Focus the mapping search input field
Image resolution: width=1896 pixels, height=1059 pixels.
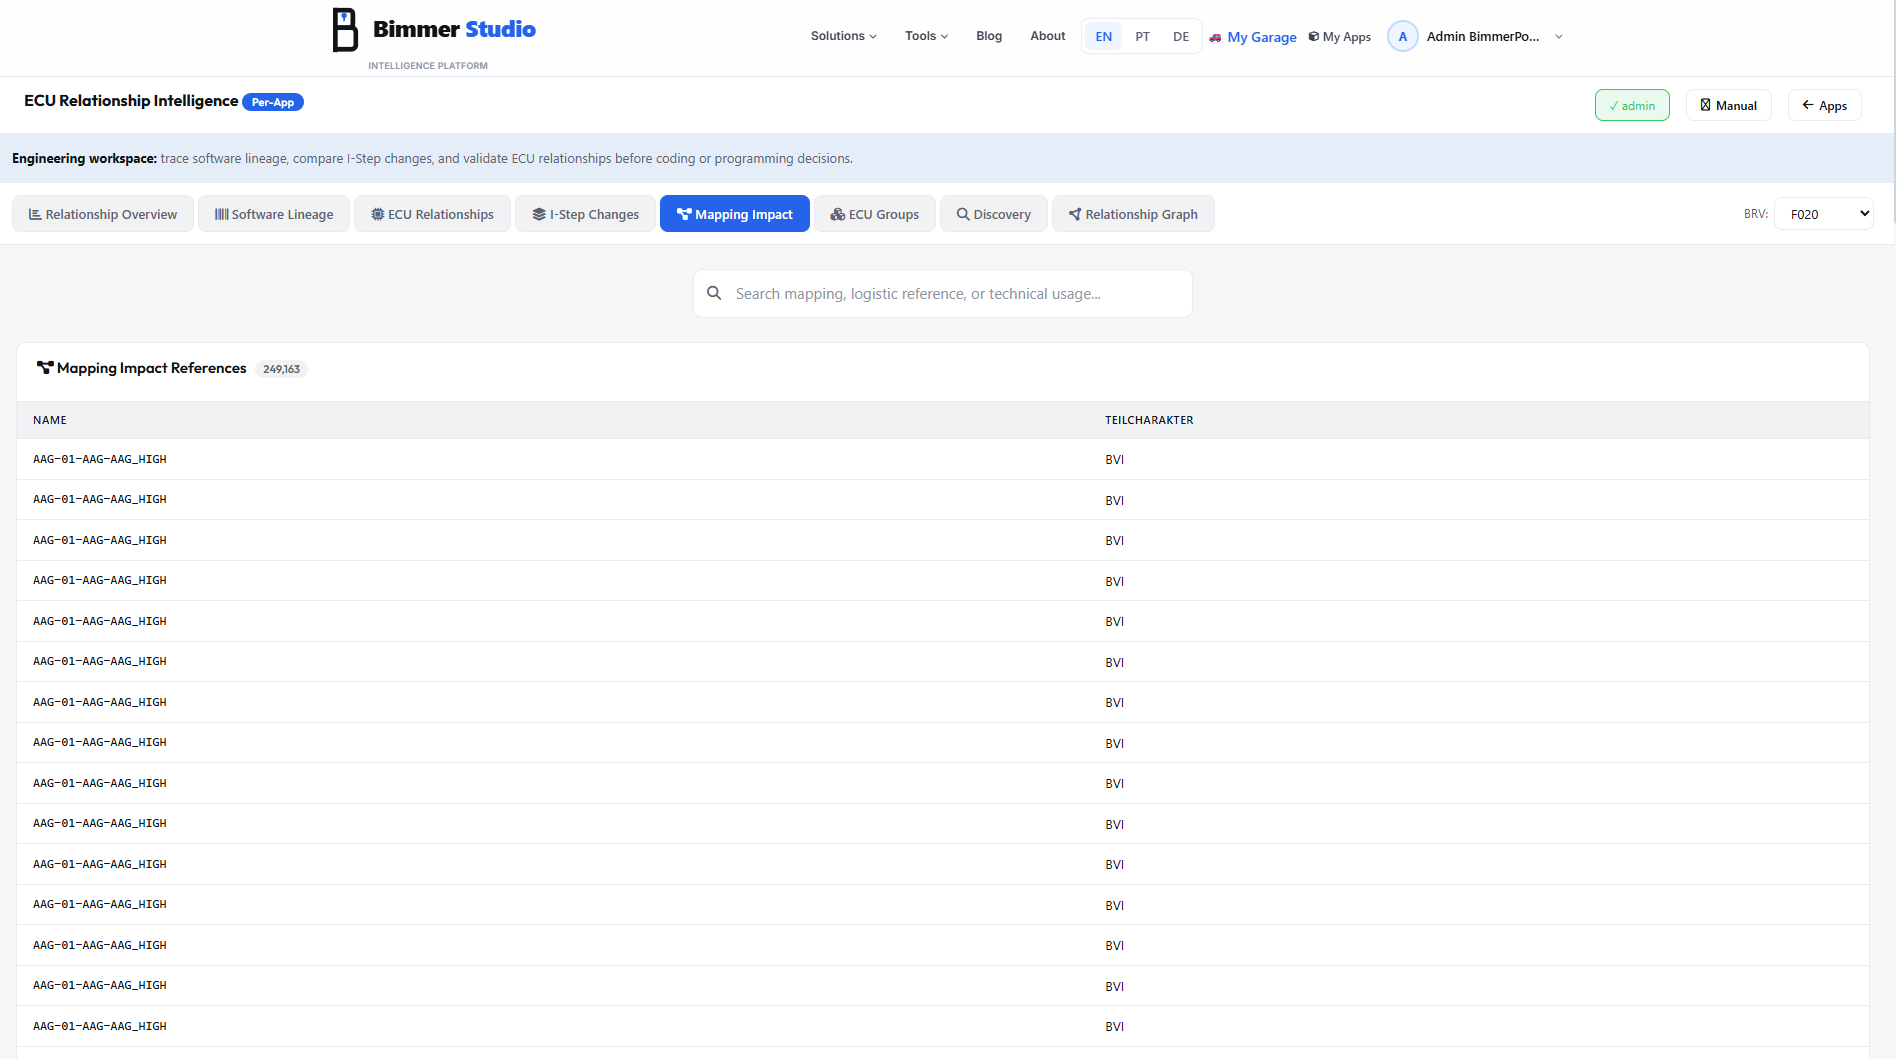point(943,293)
